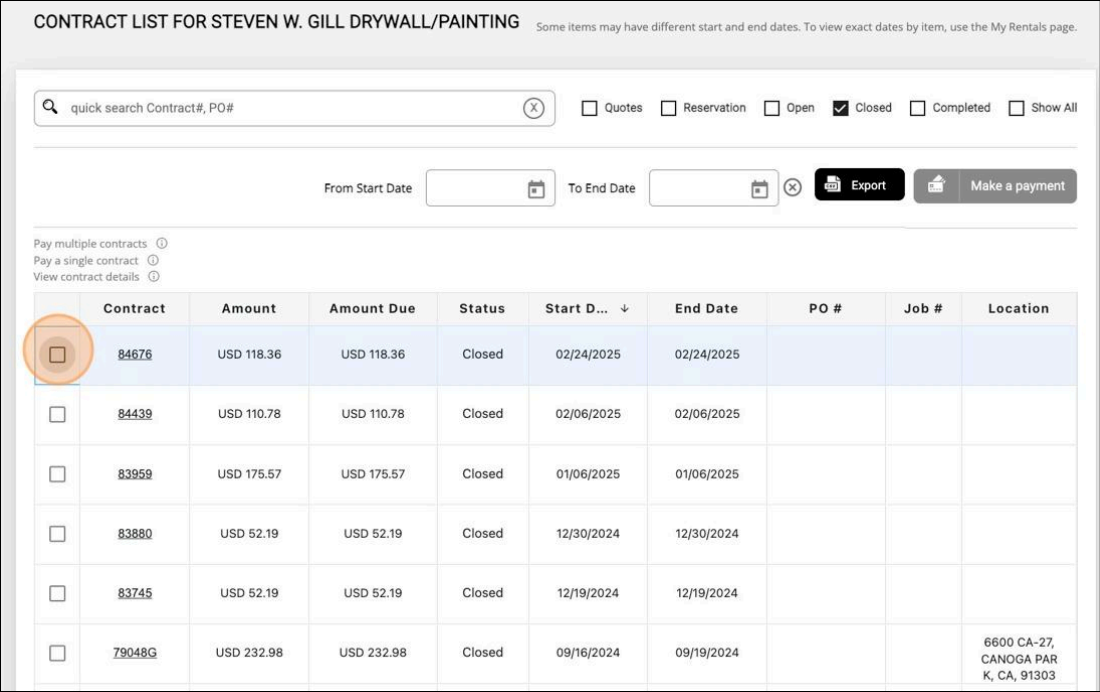Sort by Start Date arrow
This screenshot has width=1100, height=692.
pos(625,309)
